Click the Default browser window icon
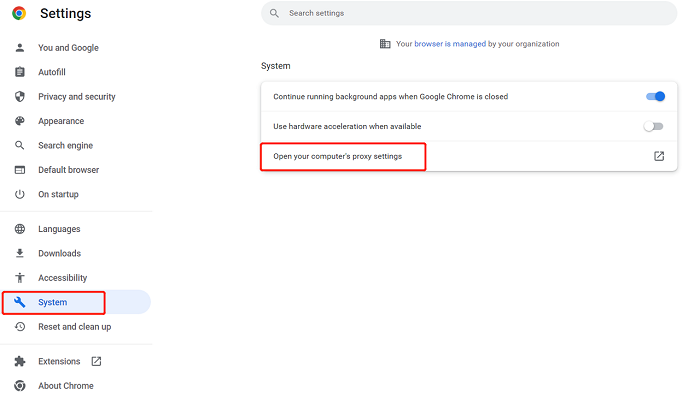This screenshot has width=700, height=404. coord(20,170)
